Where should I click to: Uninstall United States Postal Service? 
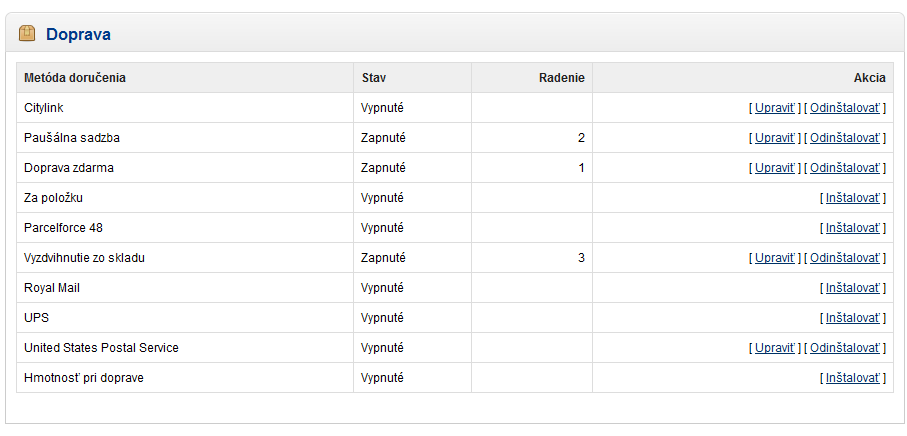(845, 348)
